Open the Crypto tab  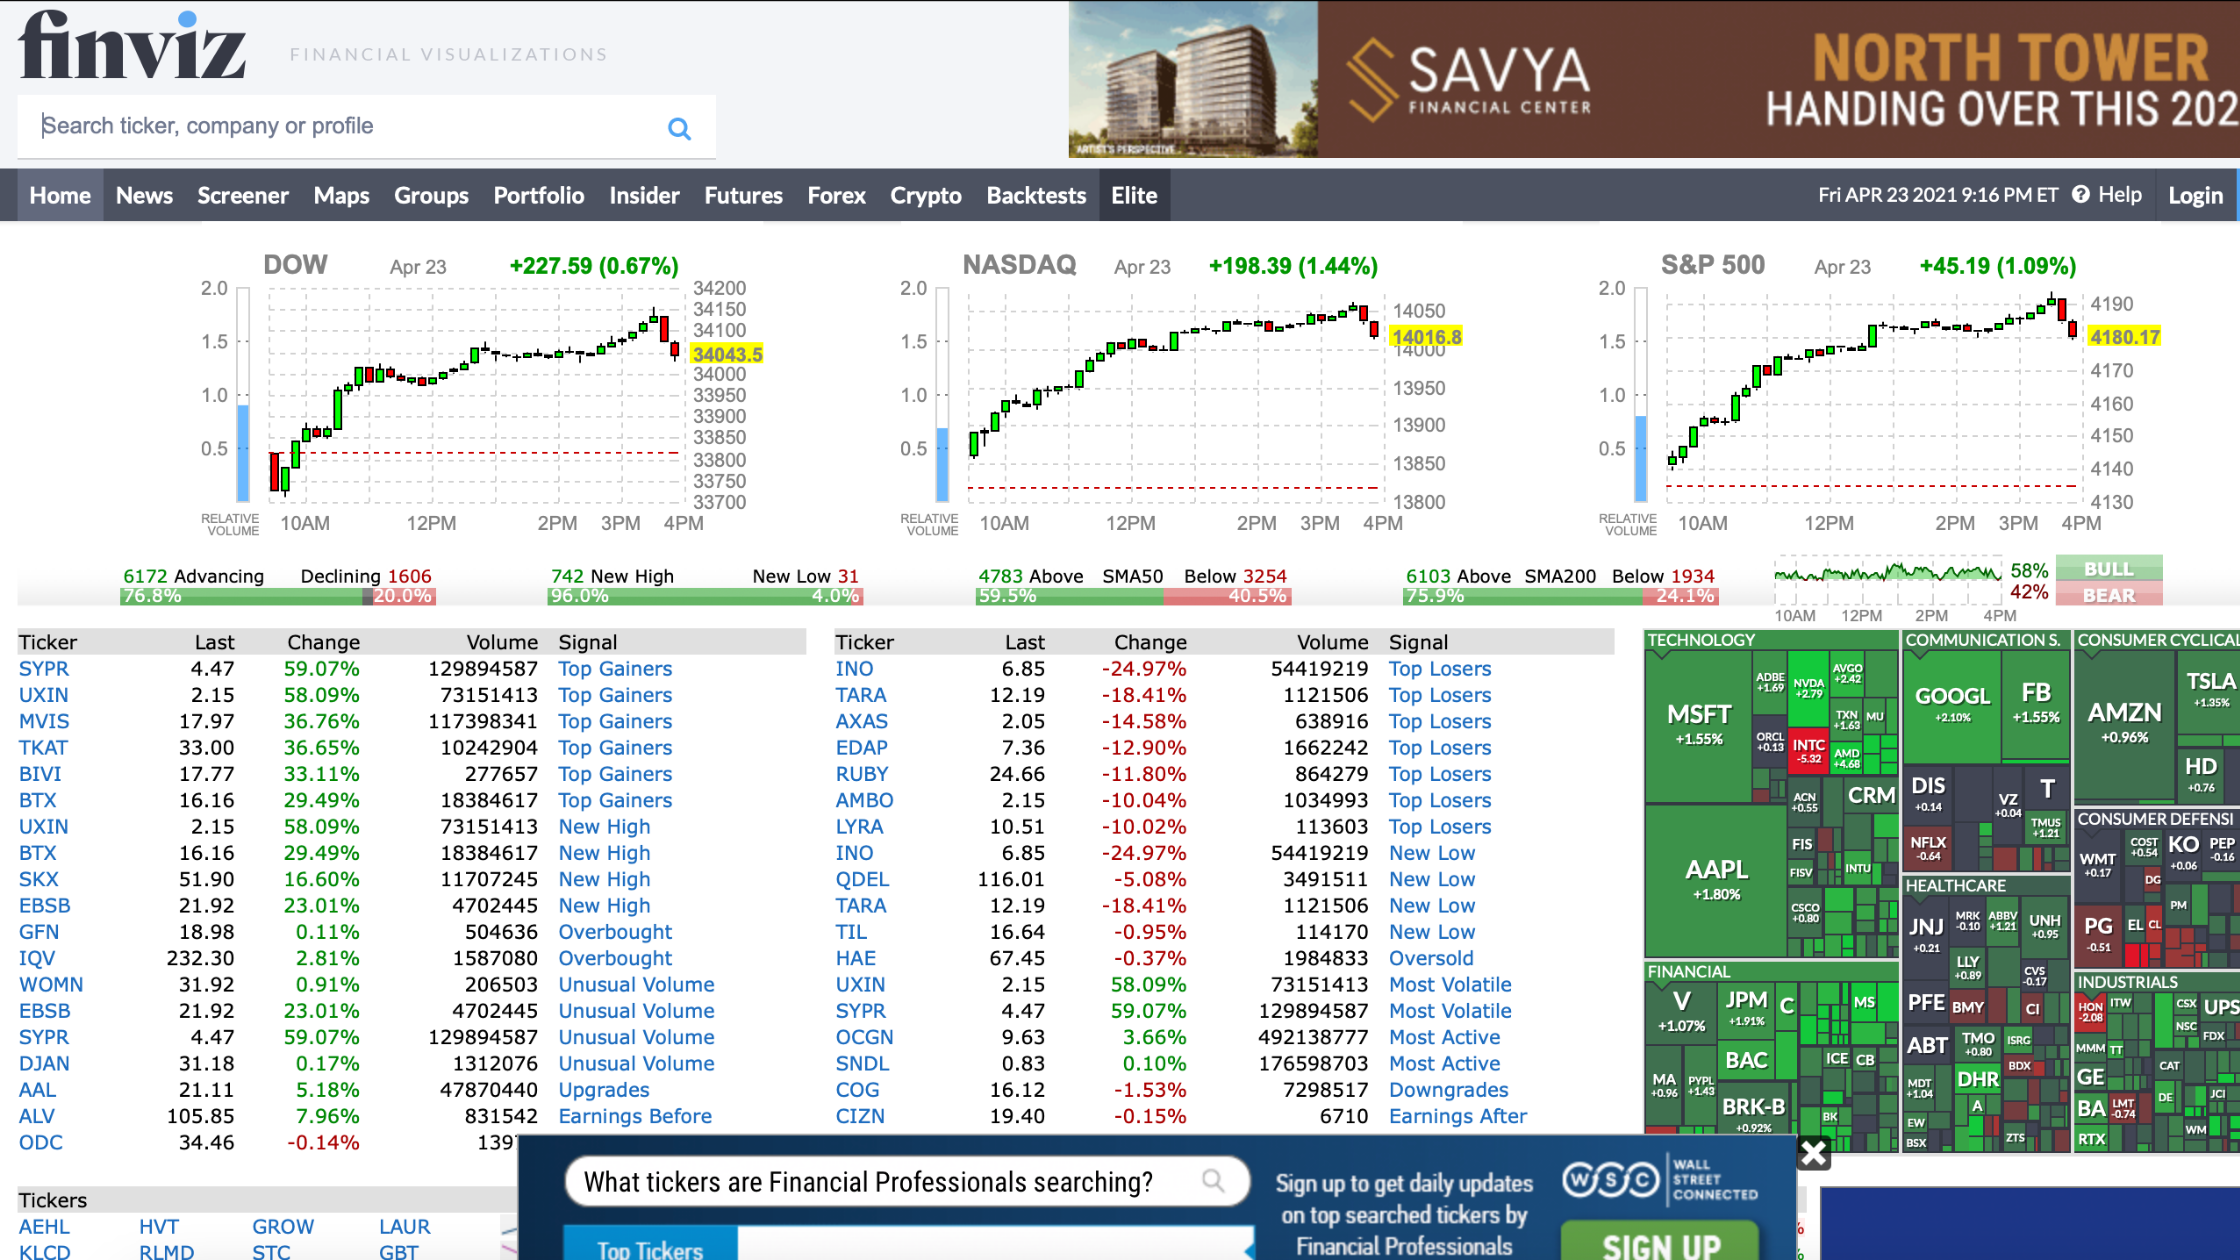926,195
